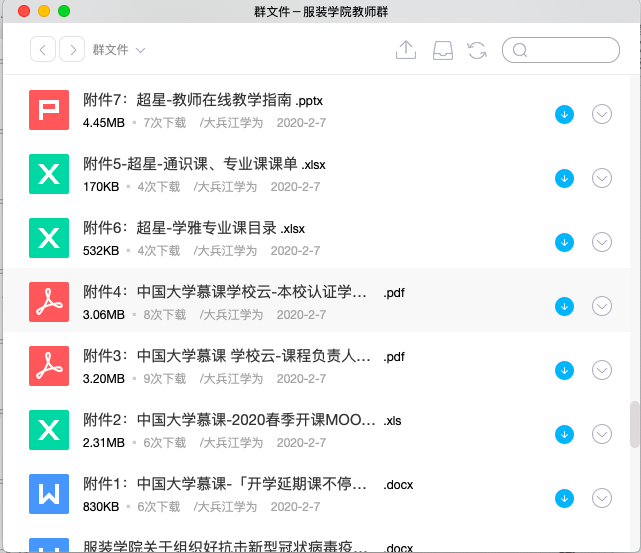Go forward with the right arrow button
This screenshot has height=553, width=641.
(72, 50)
